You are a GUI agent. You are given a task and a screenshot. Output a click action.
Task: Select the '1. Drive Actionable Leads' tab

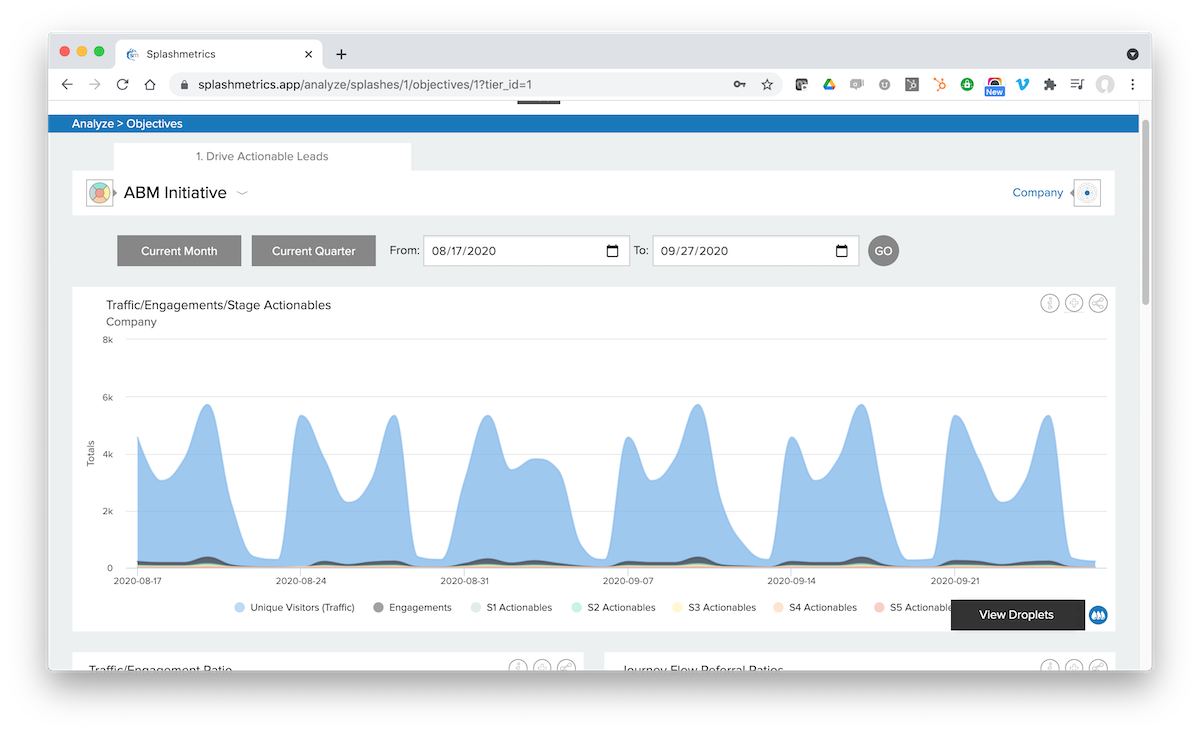point(262,156)
